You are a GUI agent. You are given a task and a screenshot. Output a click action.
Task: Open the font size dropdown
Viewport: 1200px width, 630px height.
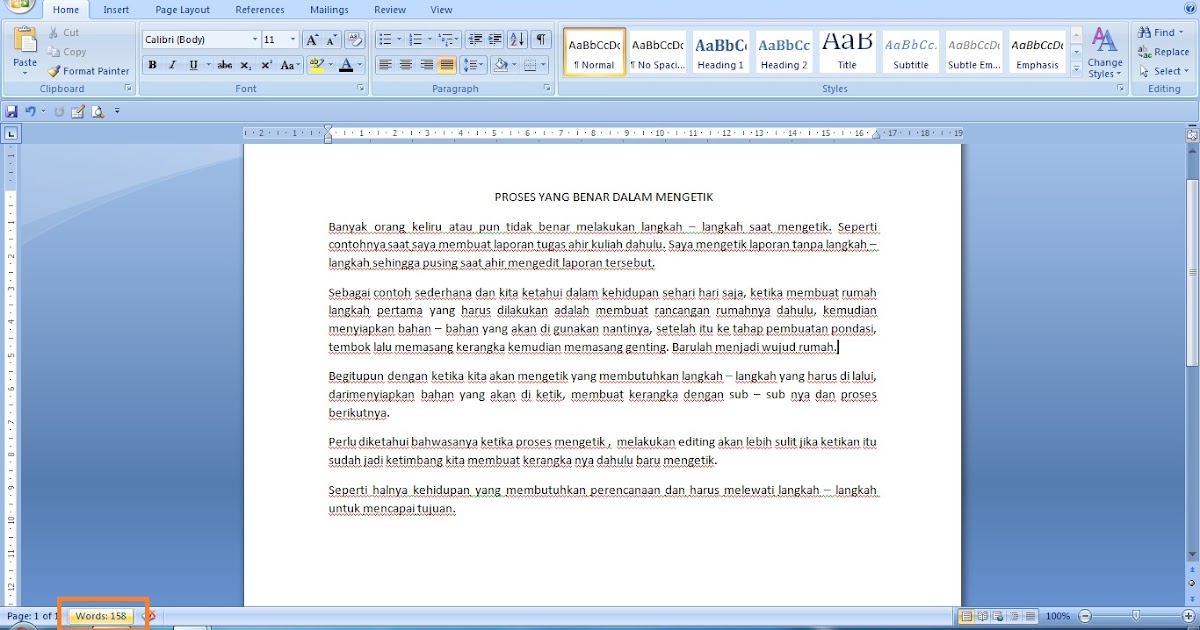[x=293, y=40]
